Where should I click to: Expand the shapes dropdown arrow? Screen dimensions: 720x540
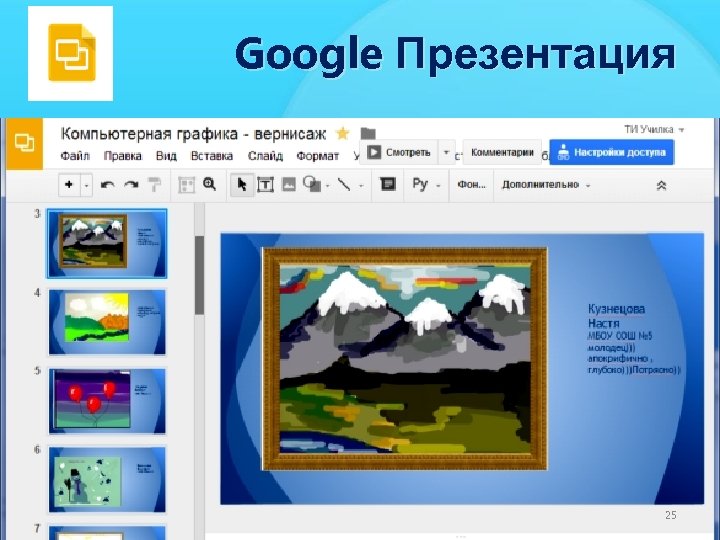tap(327, 186)
